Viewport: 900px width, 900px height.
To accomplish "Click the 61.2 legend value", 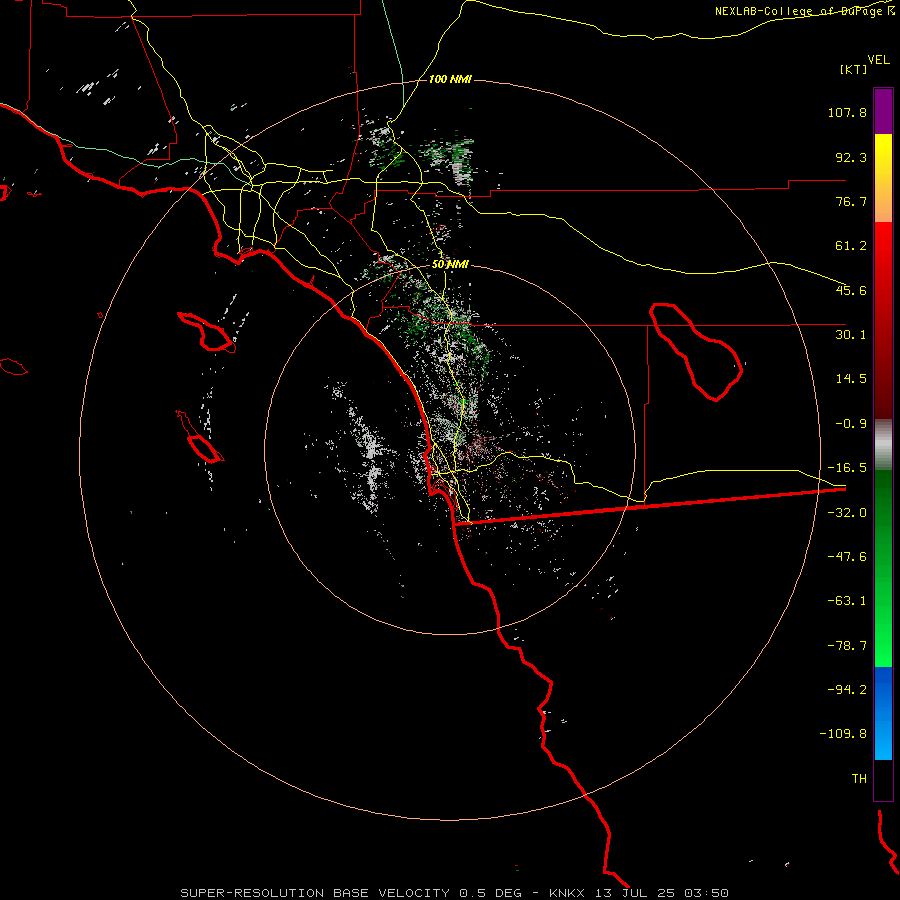I will [851, 246].
